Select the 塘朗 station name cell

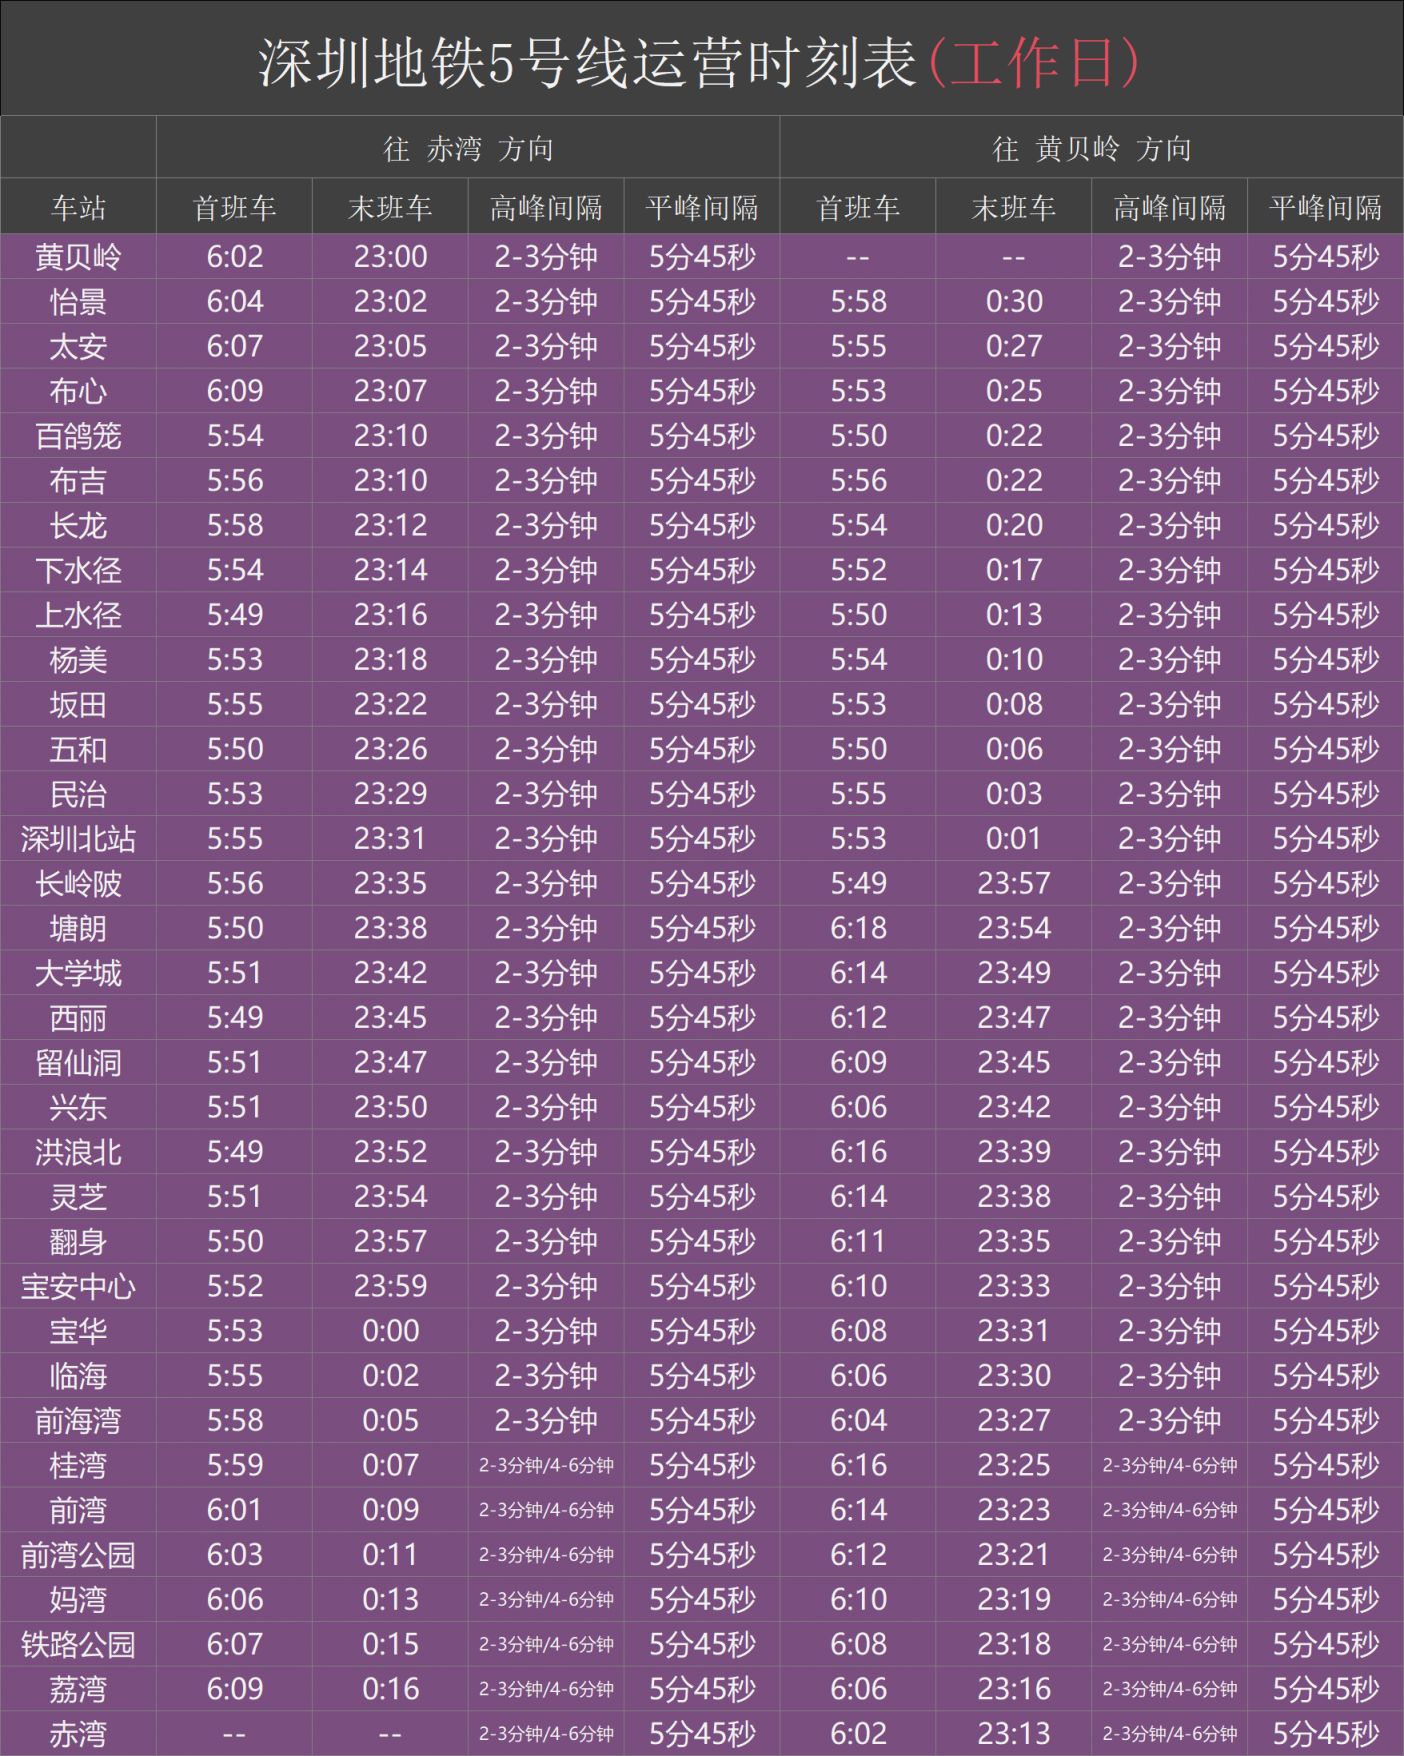(78, 928)
